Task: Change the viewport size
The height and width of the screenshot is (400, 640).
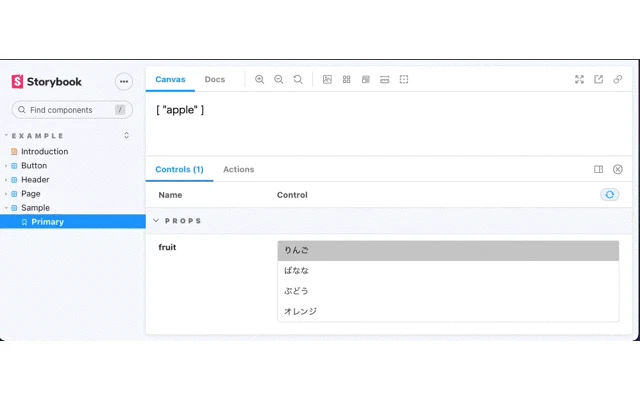Action: [366, 80]
